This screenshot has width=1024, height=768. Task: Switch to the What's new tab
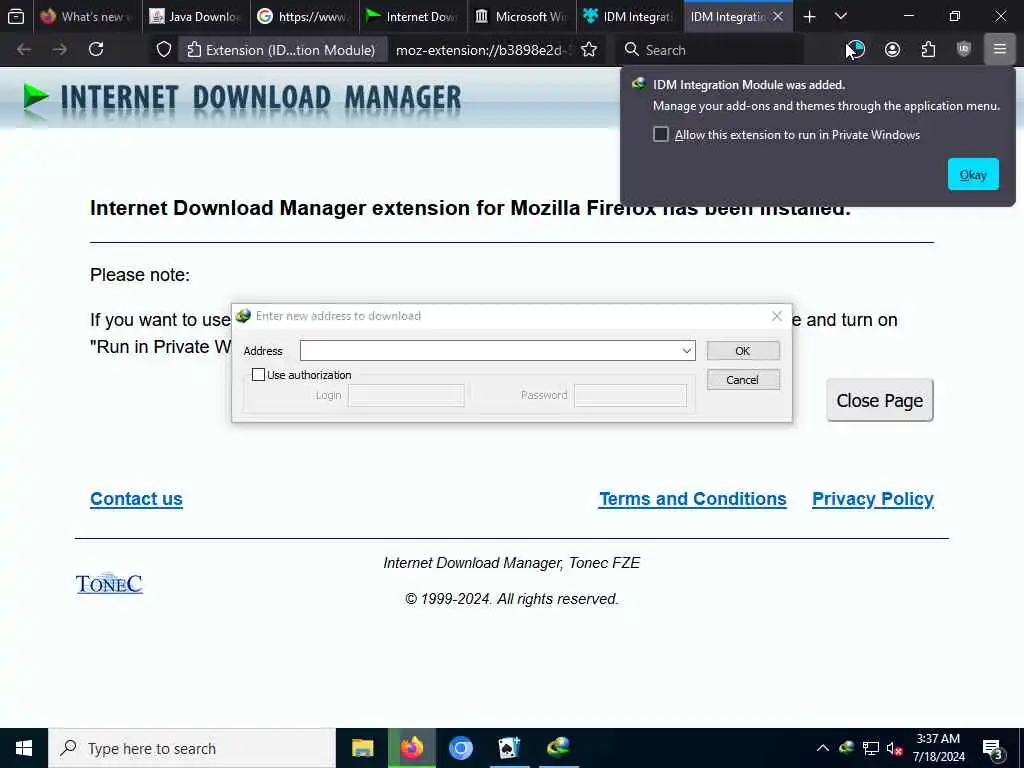(87, 17)
